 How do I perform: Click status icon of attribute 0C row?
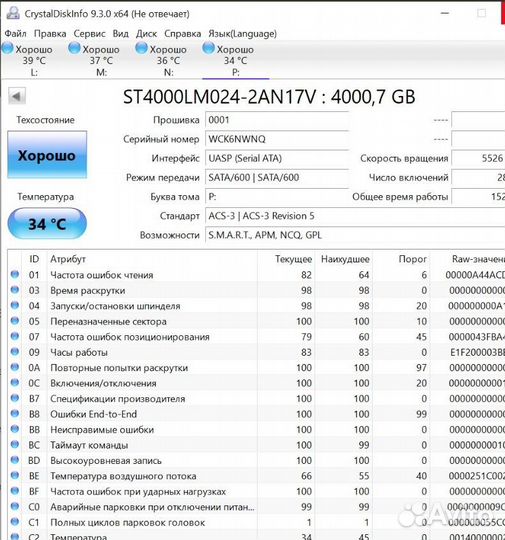tap(15, 383)
